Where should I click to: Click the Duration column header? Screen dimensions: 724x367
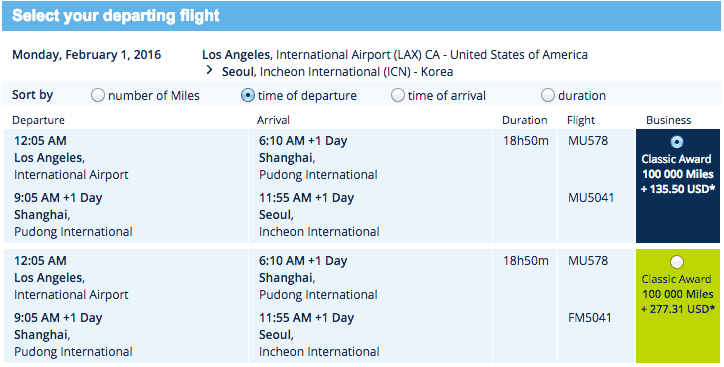coord(525,120)
